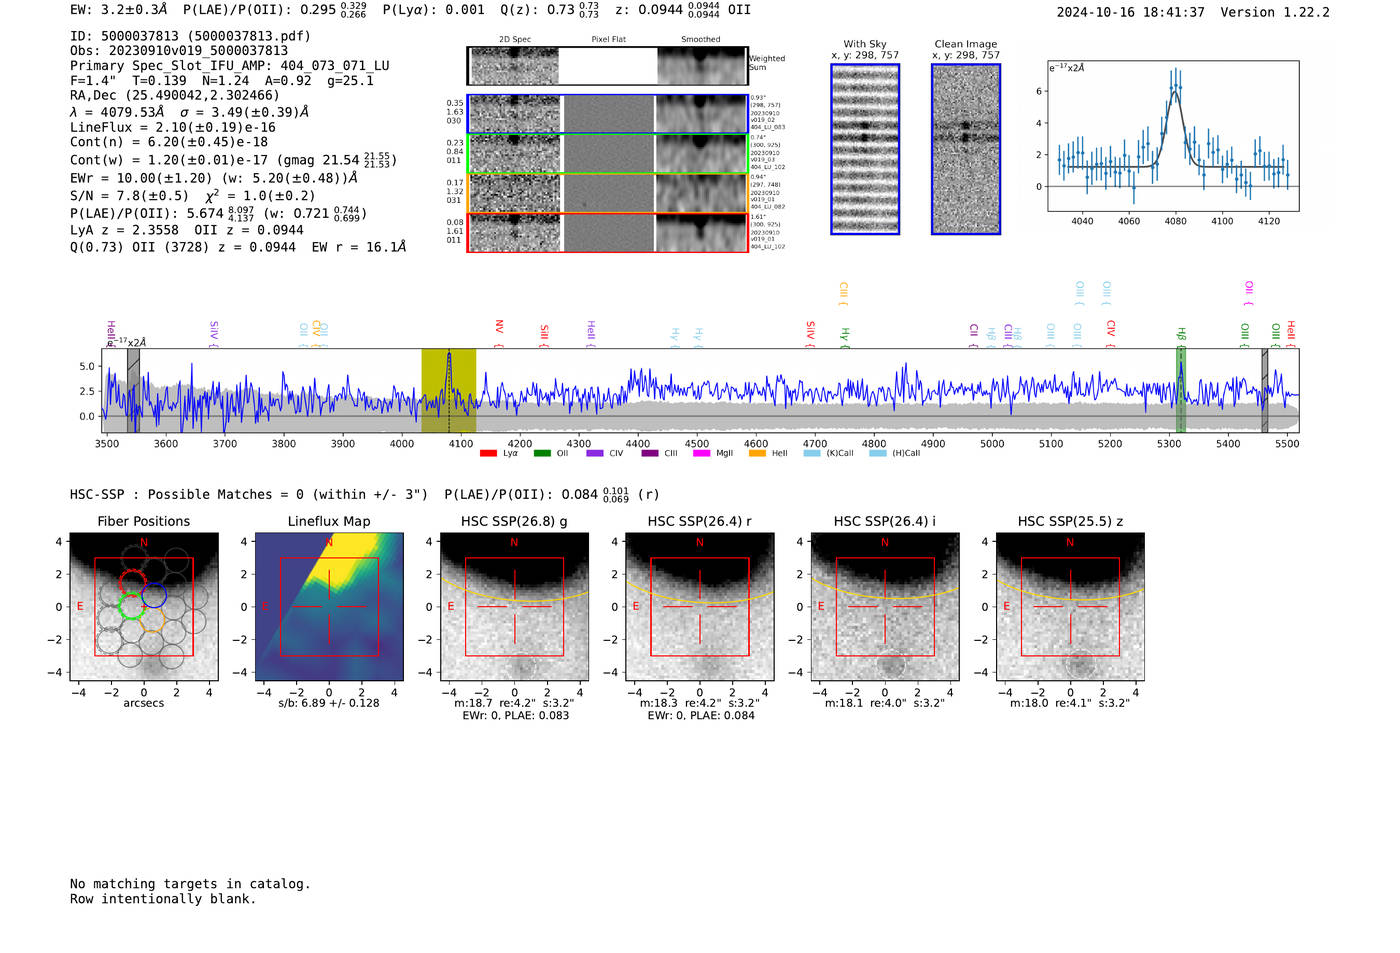The height and width of the screenshot is (953, 1400).
Task: Click the magenta MgII legend swatch
Action: pos(702,453)
